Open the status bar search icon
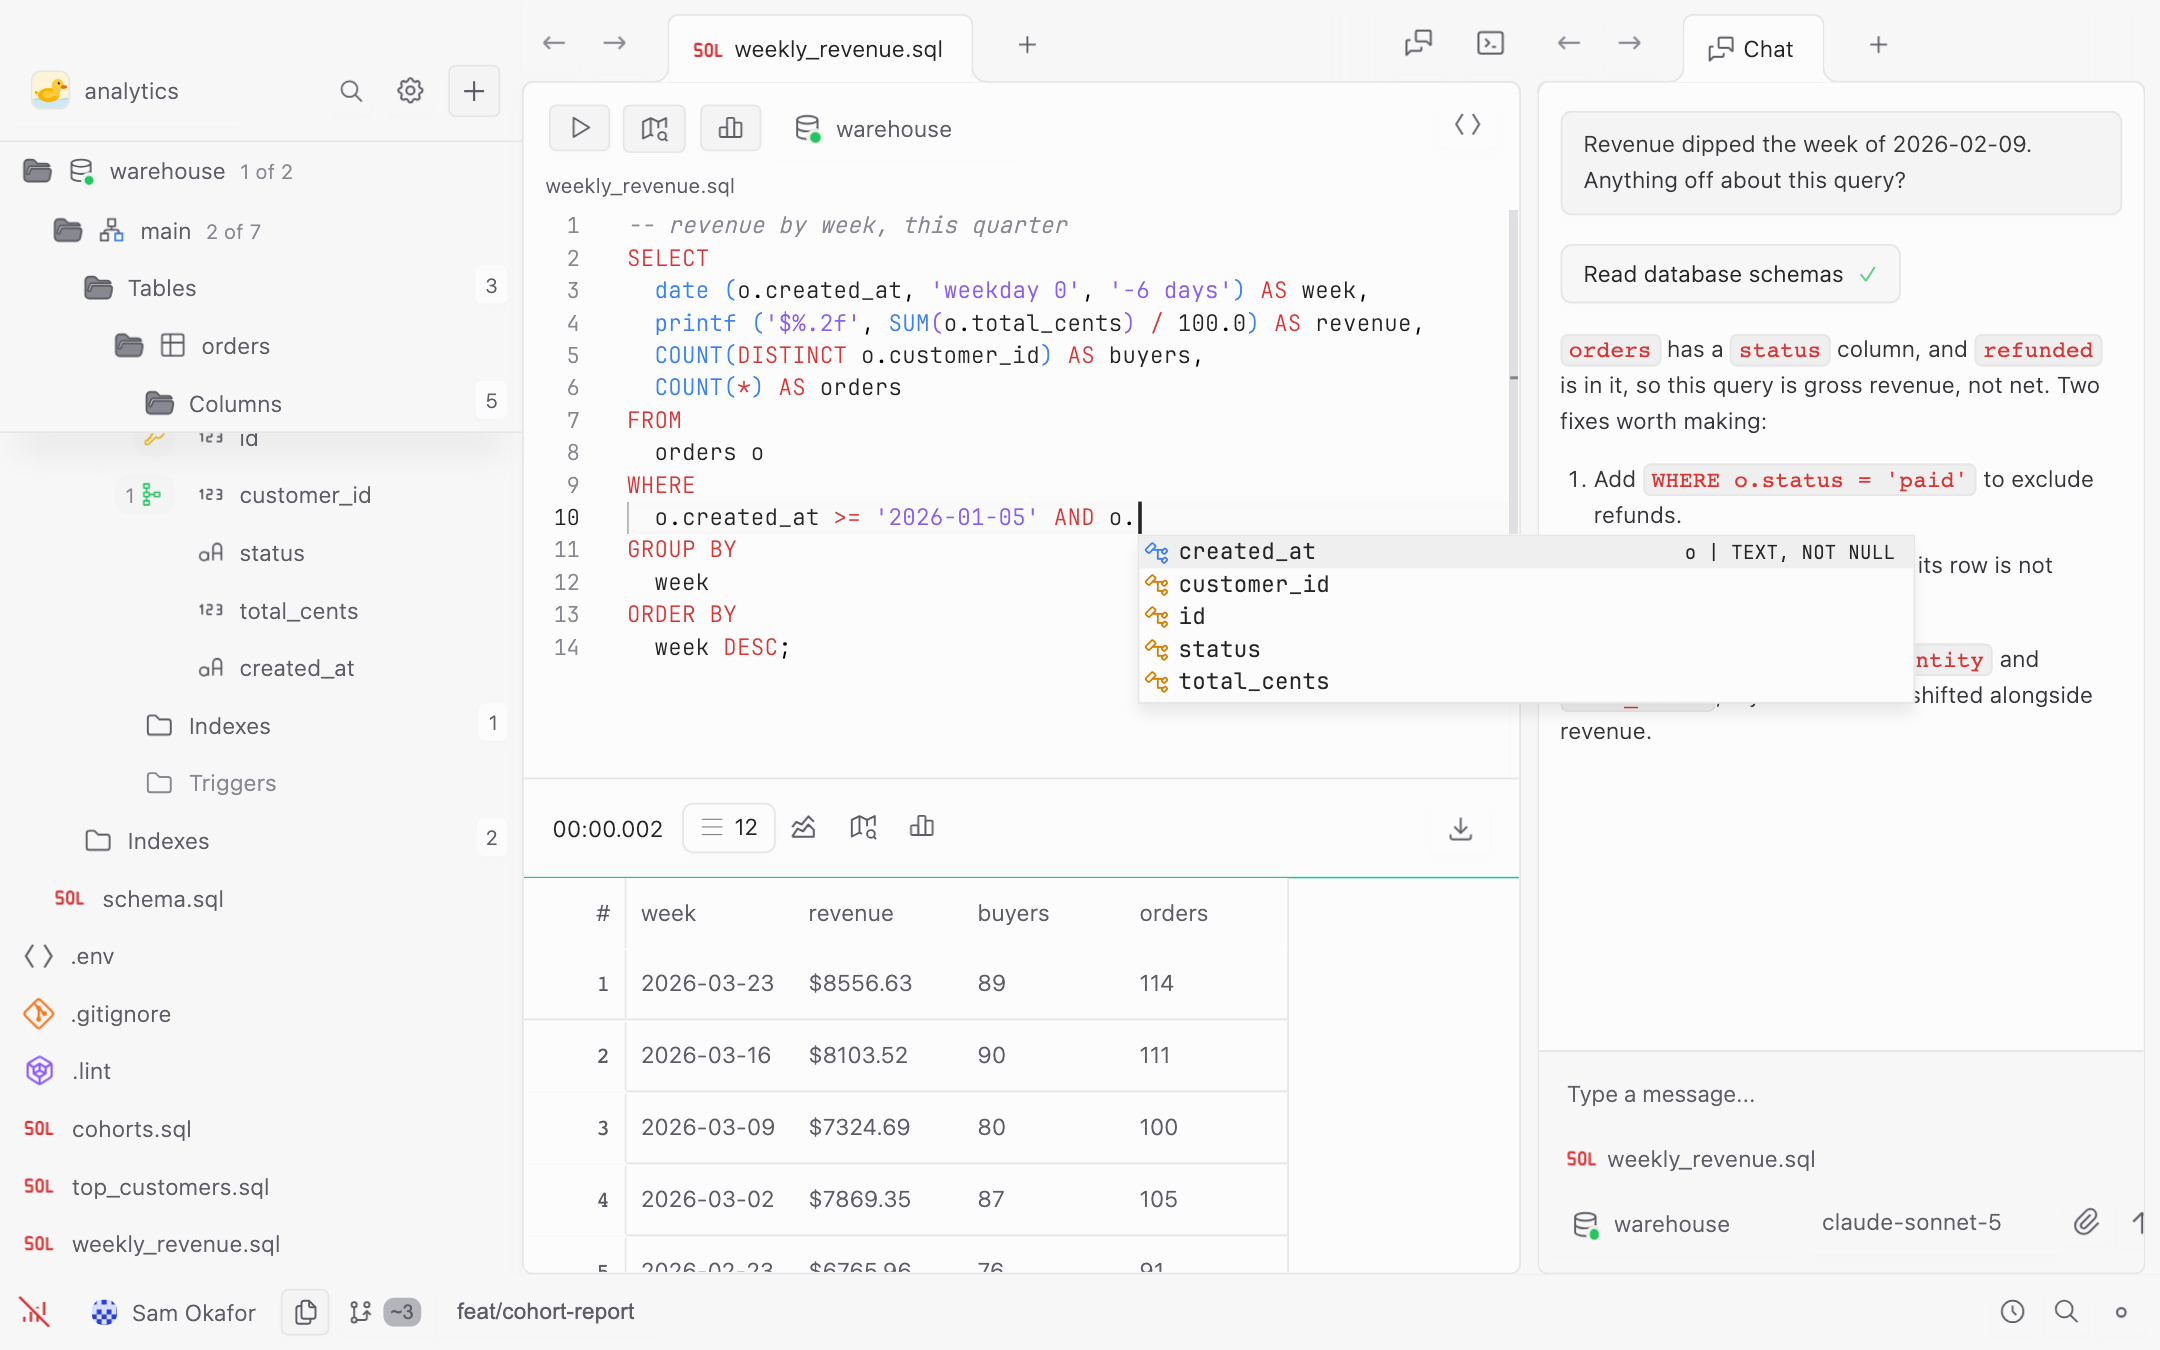Screen dimensions: 2160x1350 pyautogui.click(x=2066, y=1311)
